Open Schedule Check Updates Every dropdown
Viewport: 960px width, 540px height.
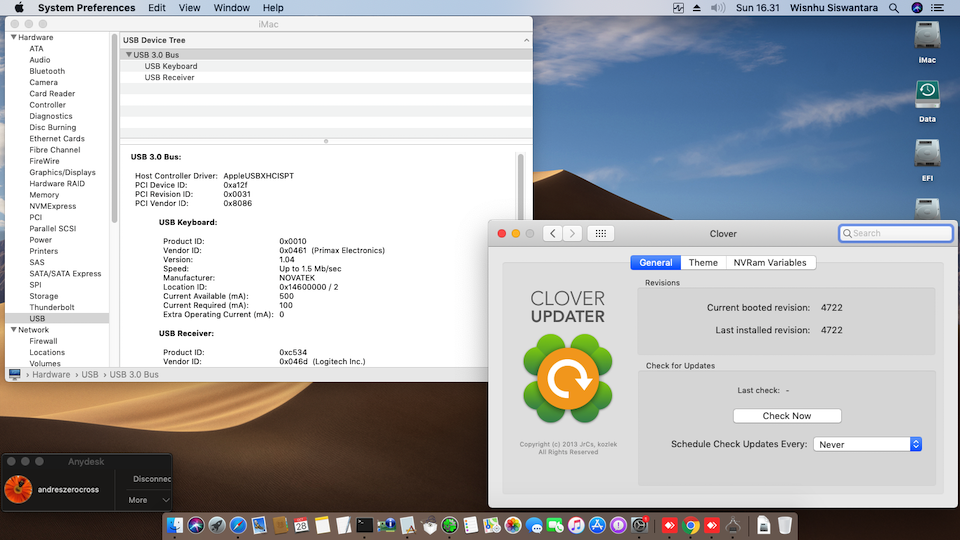[x=867, y=444]
